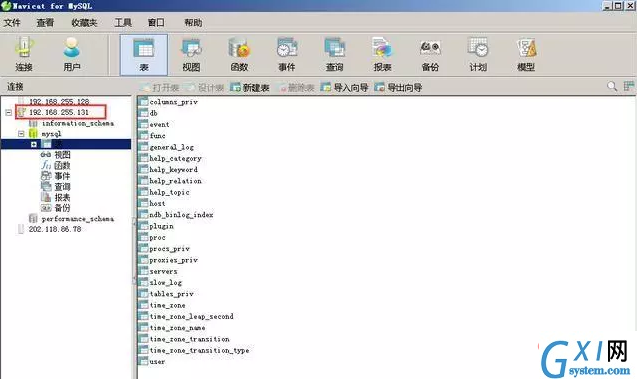Click 设计表 (Design Table) button
This screenshot has width=637, height=379.
point(205,87)
